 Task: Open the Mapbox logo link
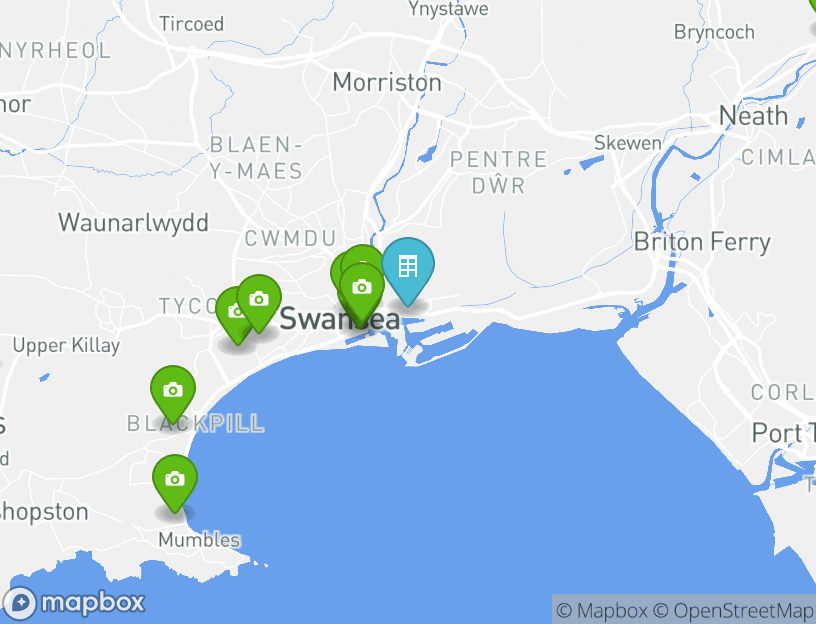[x=74, y=603]
